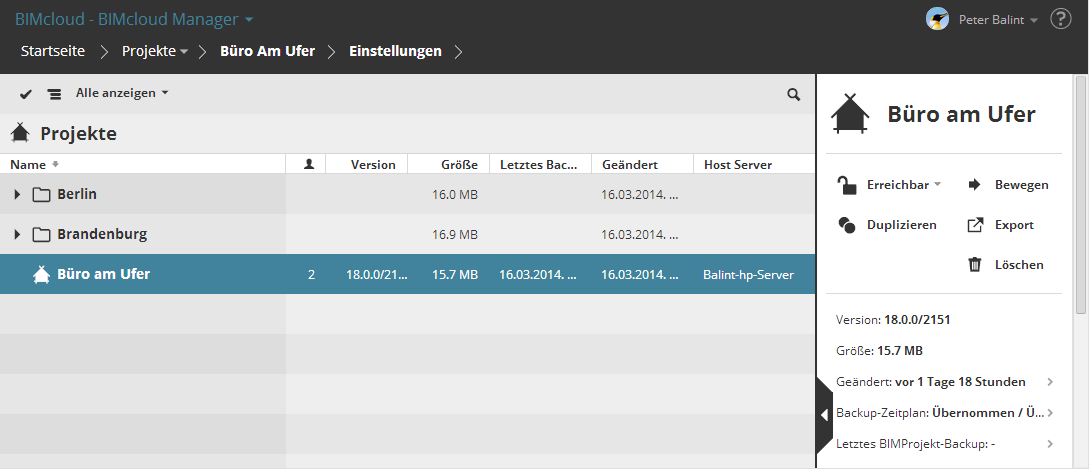Viewport: 1089px width, 469px height.
Task: Click the Bewegen arrow icon
Action: [x=974, y=185]
